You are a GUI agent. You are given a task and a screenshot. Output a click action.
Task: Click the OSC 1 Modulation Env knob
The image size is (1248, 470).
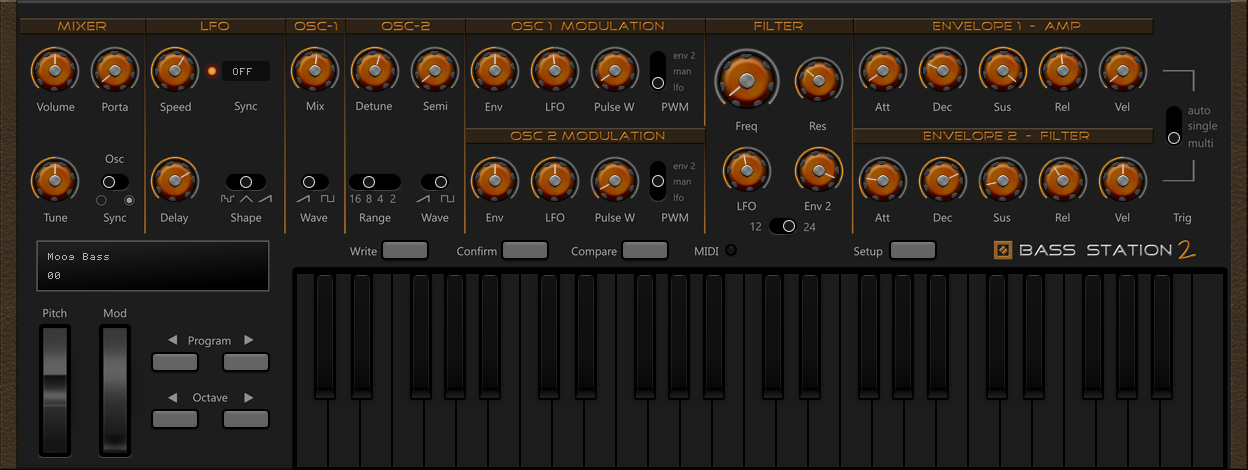[494, 70]
